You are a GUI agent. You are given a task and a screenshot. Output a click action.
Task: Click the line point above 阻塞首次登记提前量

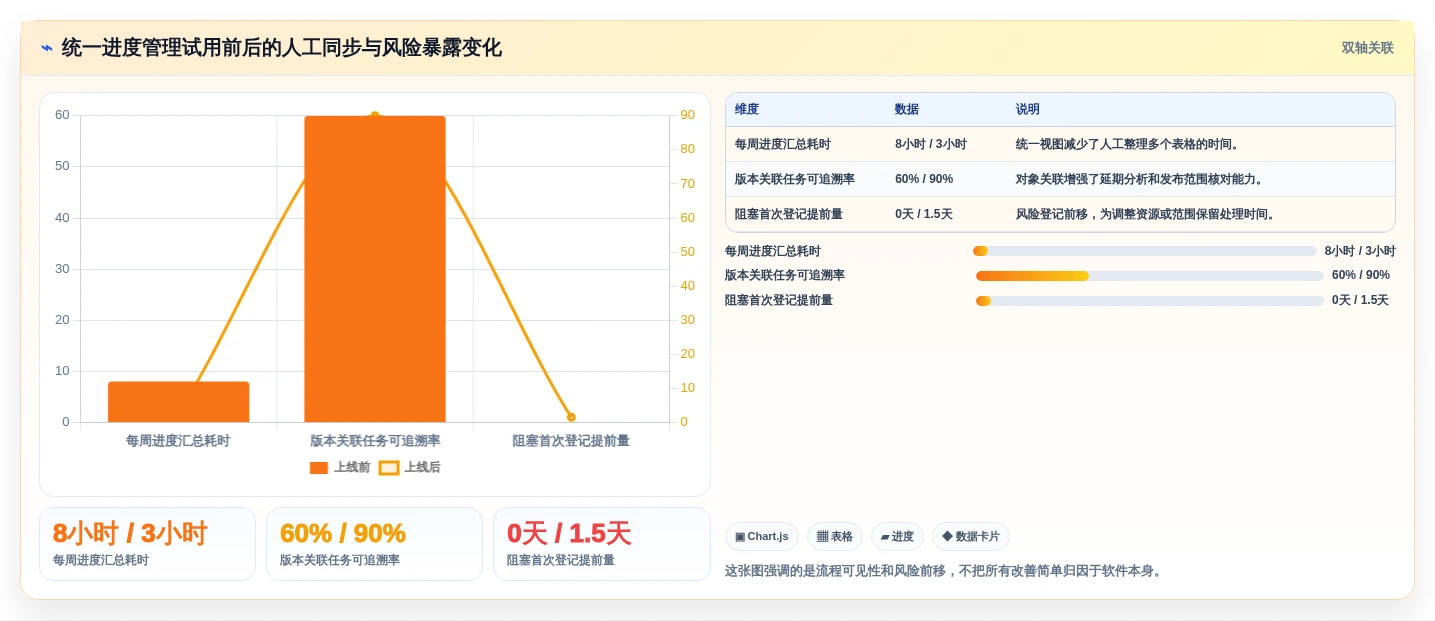tap(571, 417)
